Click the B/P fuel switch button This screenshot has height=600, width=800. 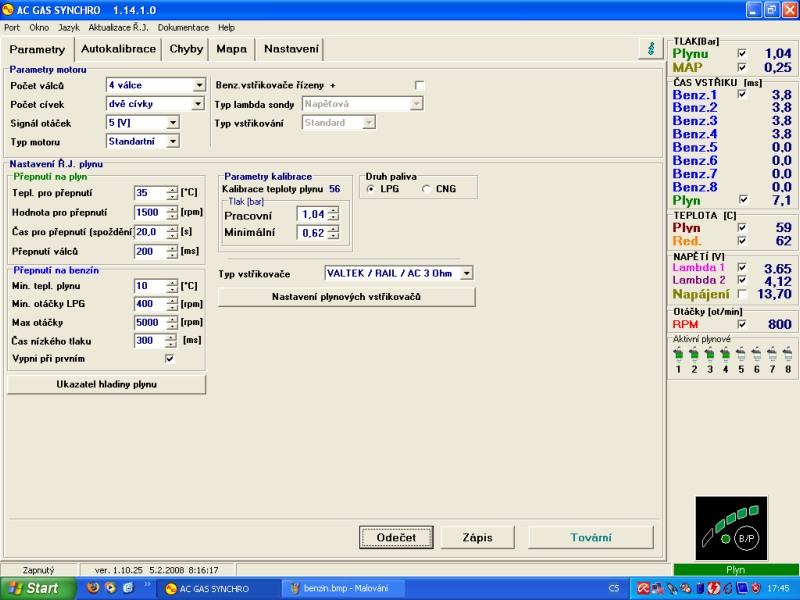(746, 538)
